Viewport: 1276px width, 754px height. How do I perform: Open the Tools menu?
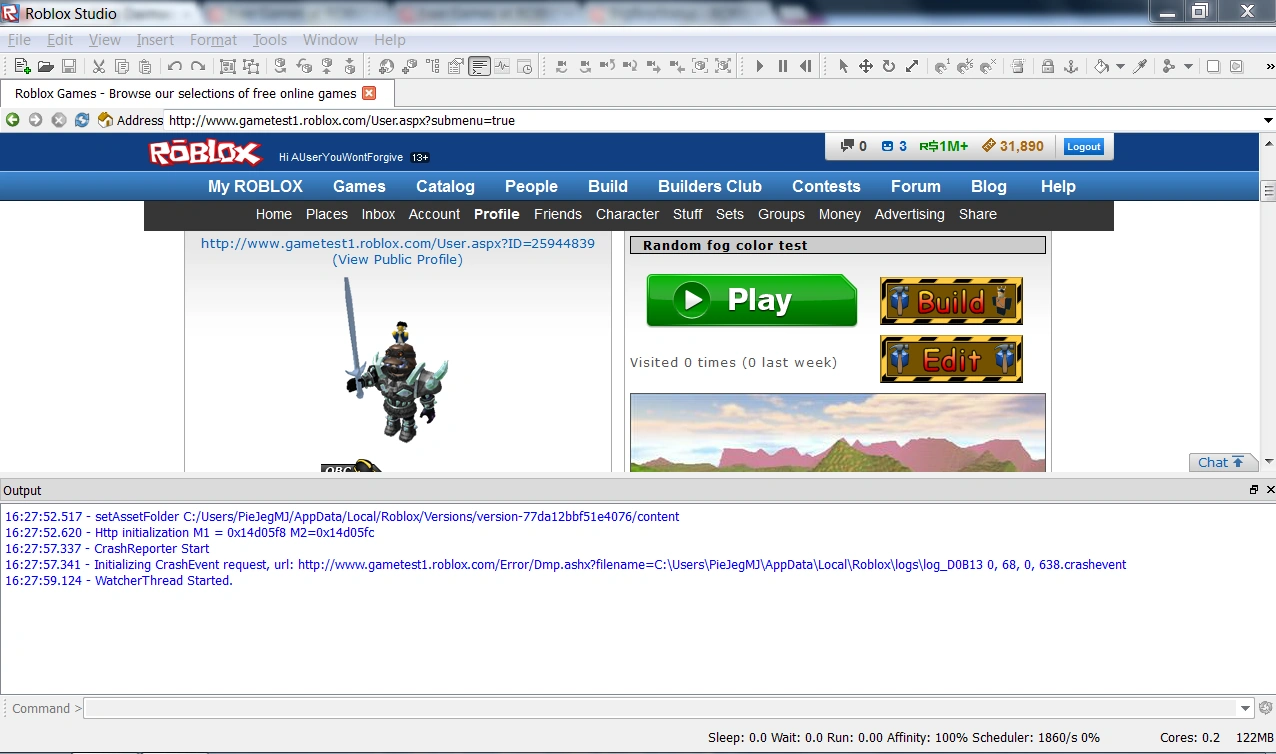click(270, 40)
